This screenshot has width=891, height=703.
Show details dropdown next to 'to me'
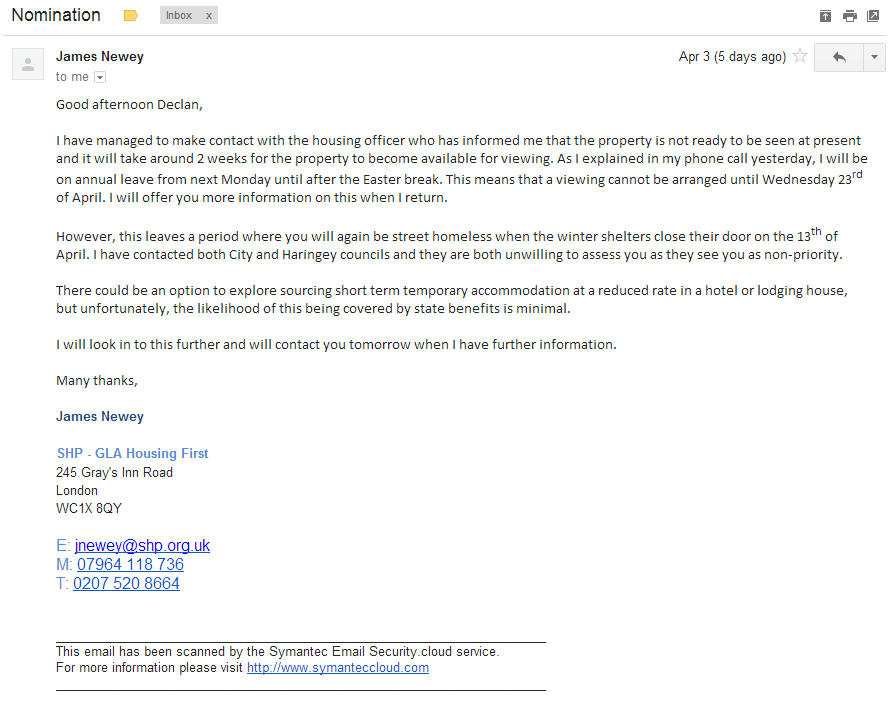coord(100,77)
